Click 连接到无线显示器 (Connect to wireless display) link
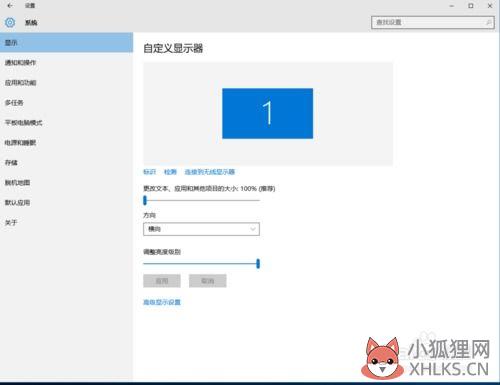The image size is (500, 385). (210, 172)
